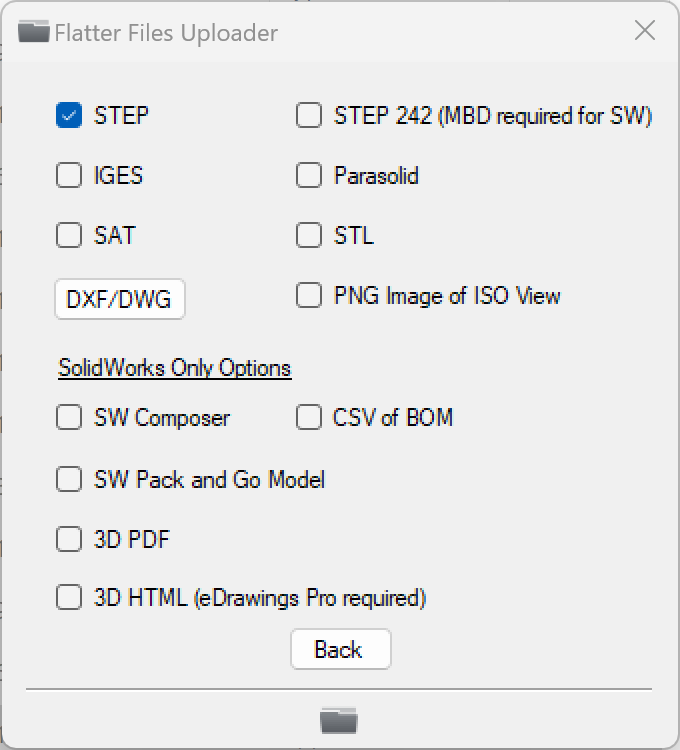Toggle the SW Composer checkbox
Image resolution: width=680 pixels, height=750 pixels.
(x=69, y=418)
